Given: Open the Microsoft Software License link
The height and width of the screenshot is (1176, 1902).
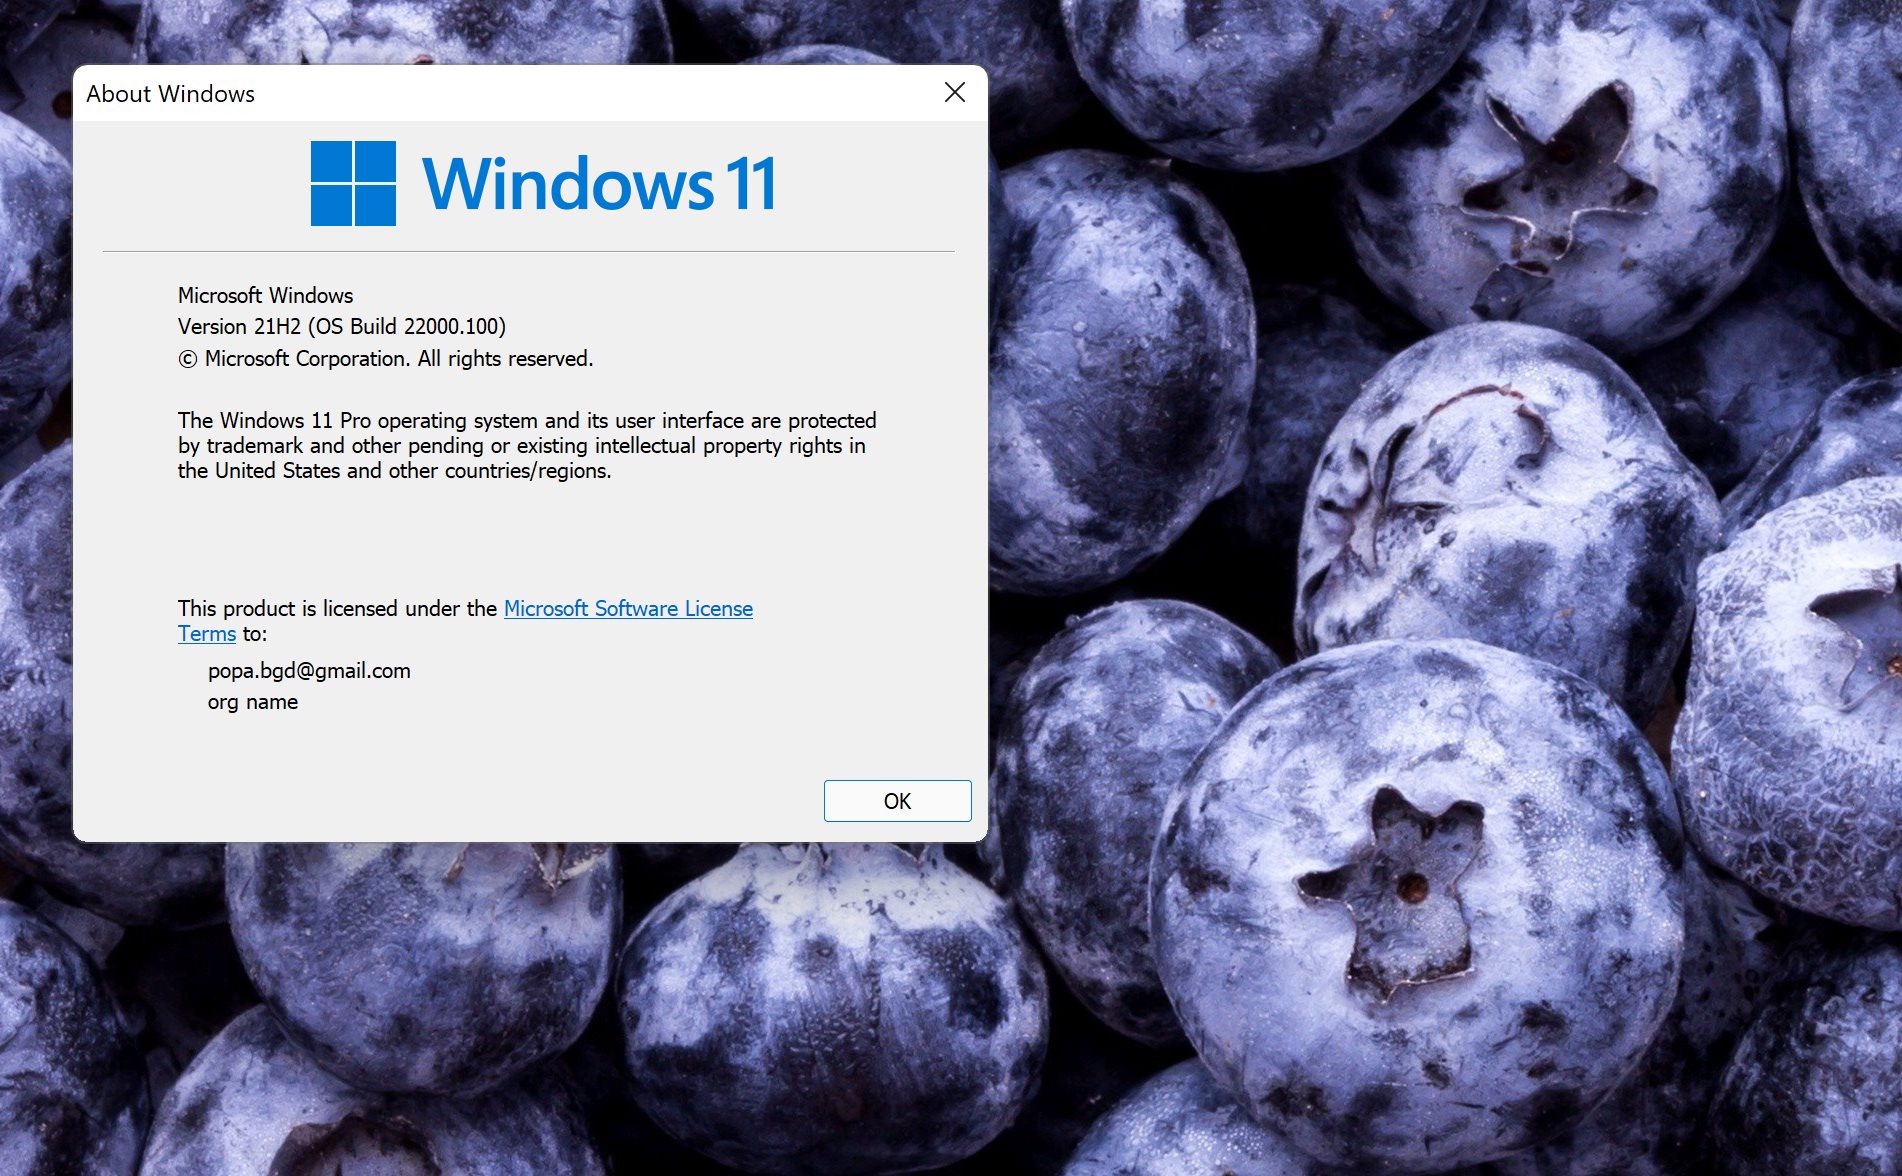Looking at the screenshot, I should (628, 608).
